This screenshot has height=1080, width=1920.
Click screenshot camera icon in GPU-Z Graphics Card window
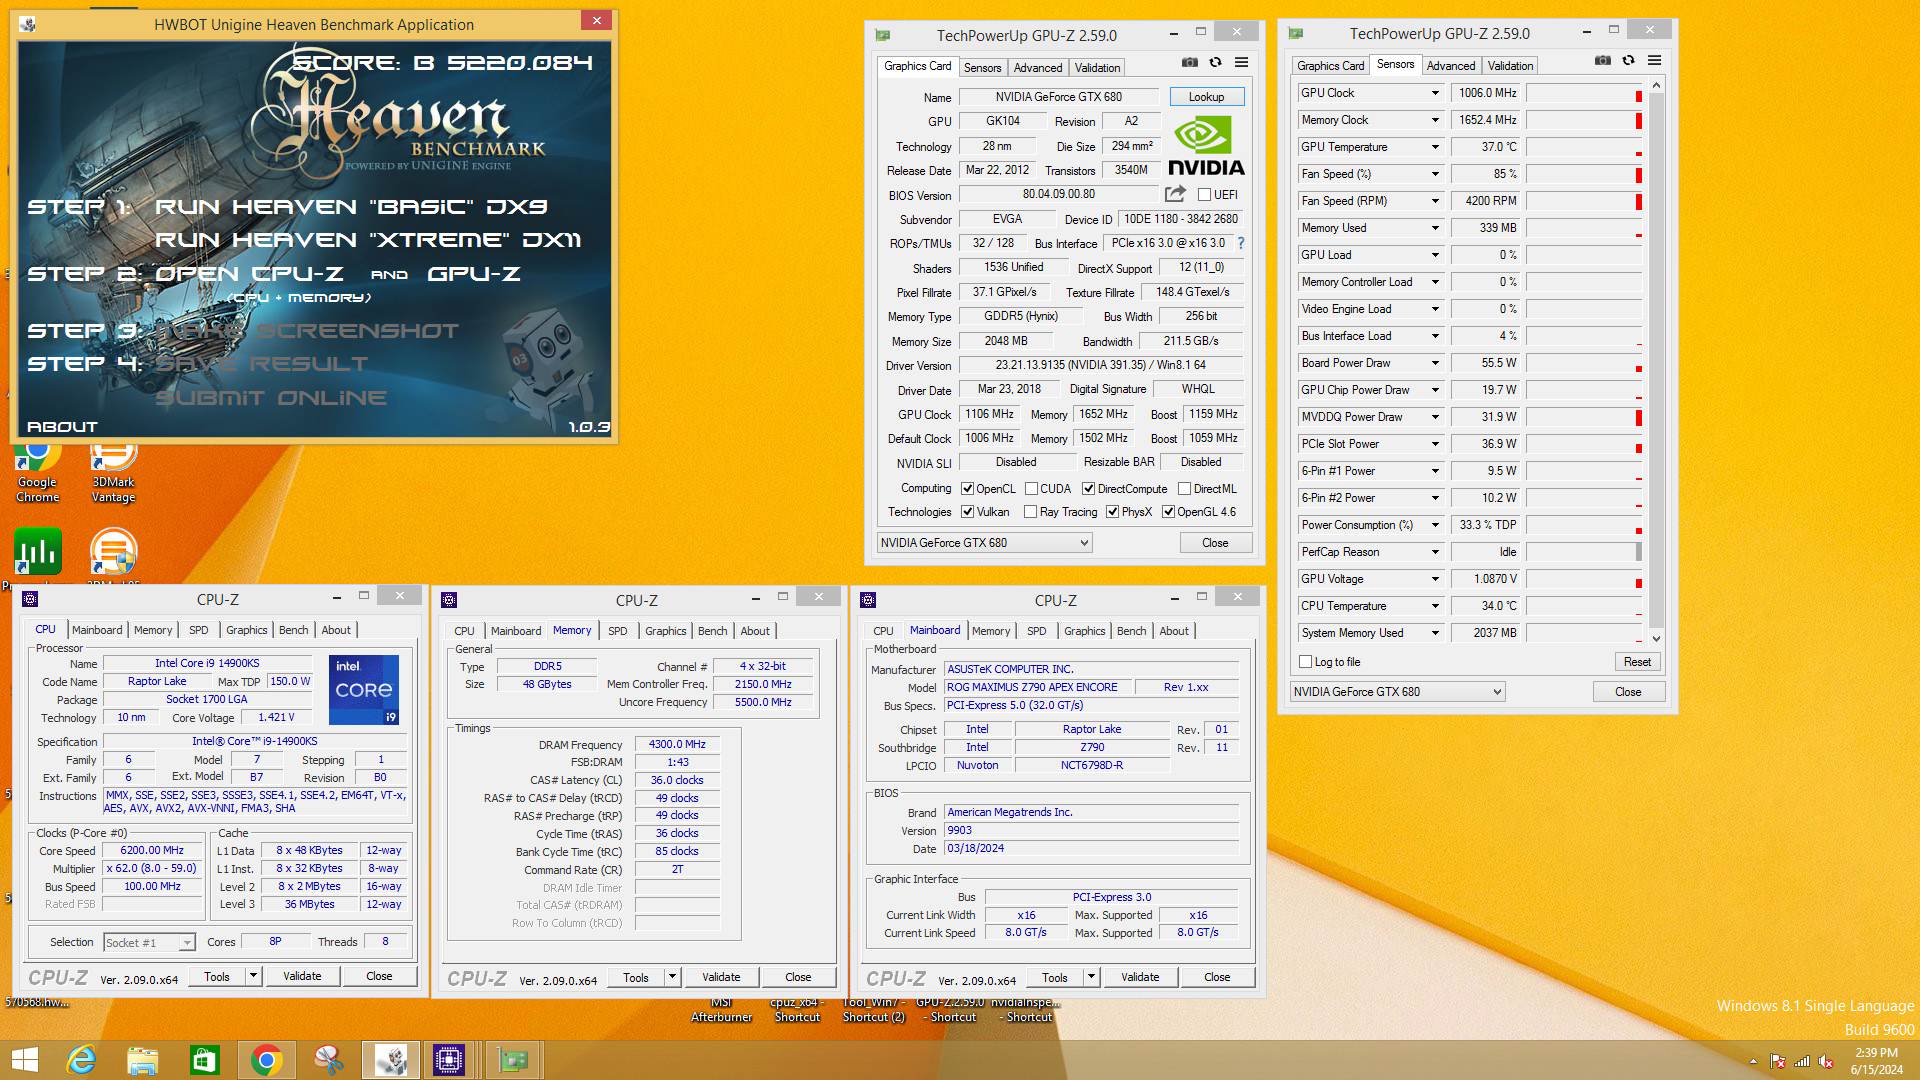[1189, 62]
